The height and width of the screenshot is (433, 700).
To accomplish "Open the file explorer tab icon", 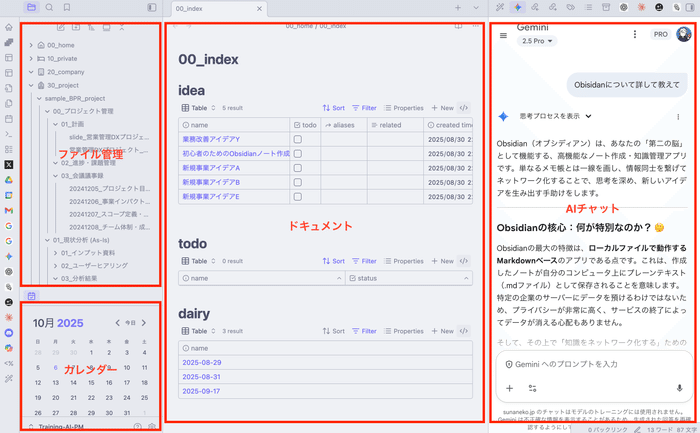I will 31,7.
